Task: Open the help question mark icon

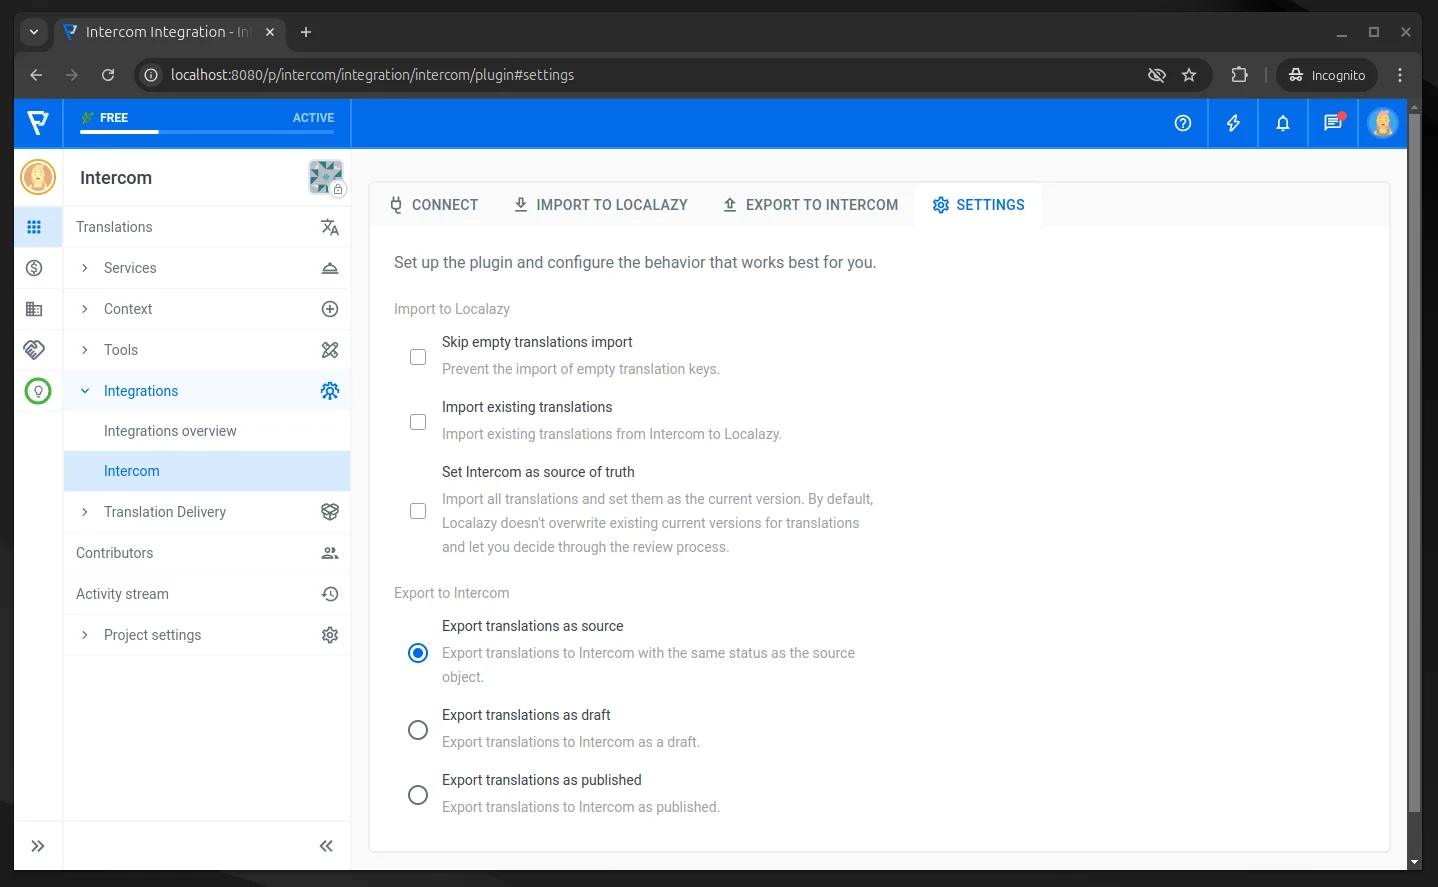Action: pos(1183,123)
